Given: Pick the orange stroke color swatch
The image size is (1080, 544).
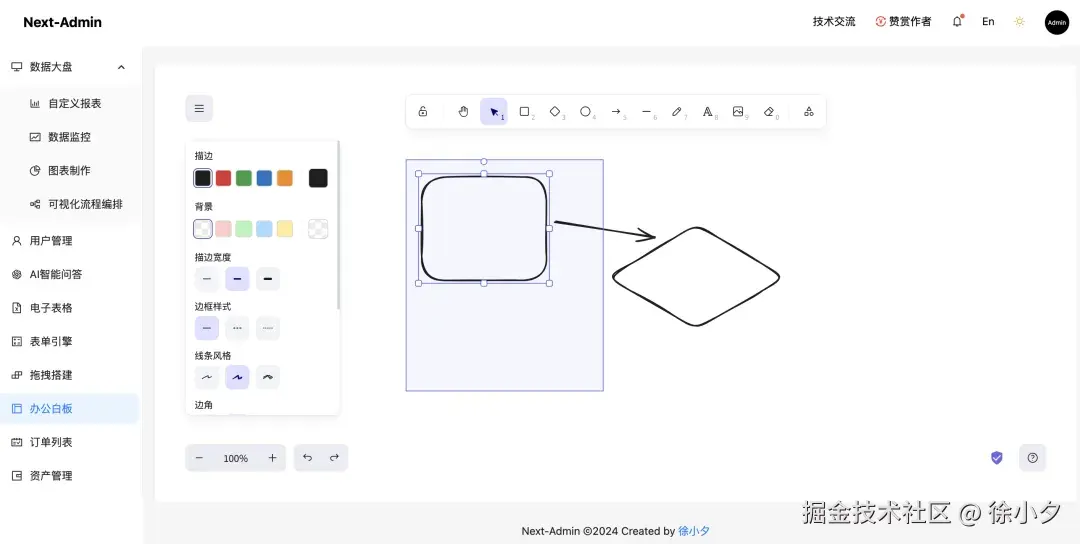Looking at the screenshot, I should (285, 178).
